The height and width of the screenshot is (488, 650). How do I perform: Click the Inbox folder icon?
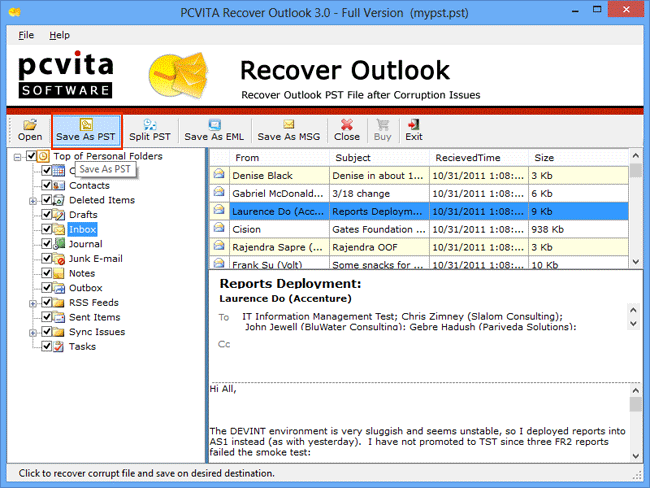click(x=59, y=229)
